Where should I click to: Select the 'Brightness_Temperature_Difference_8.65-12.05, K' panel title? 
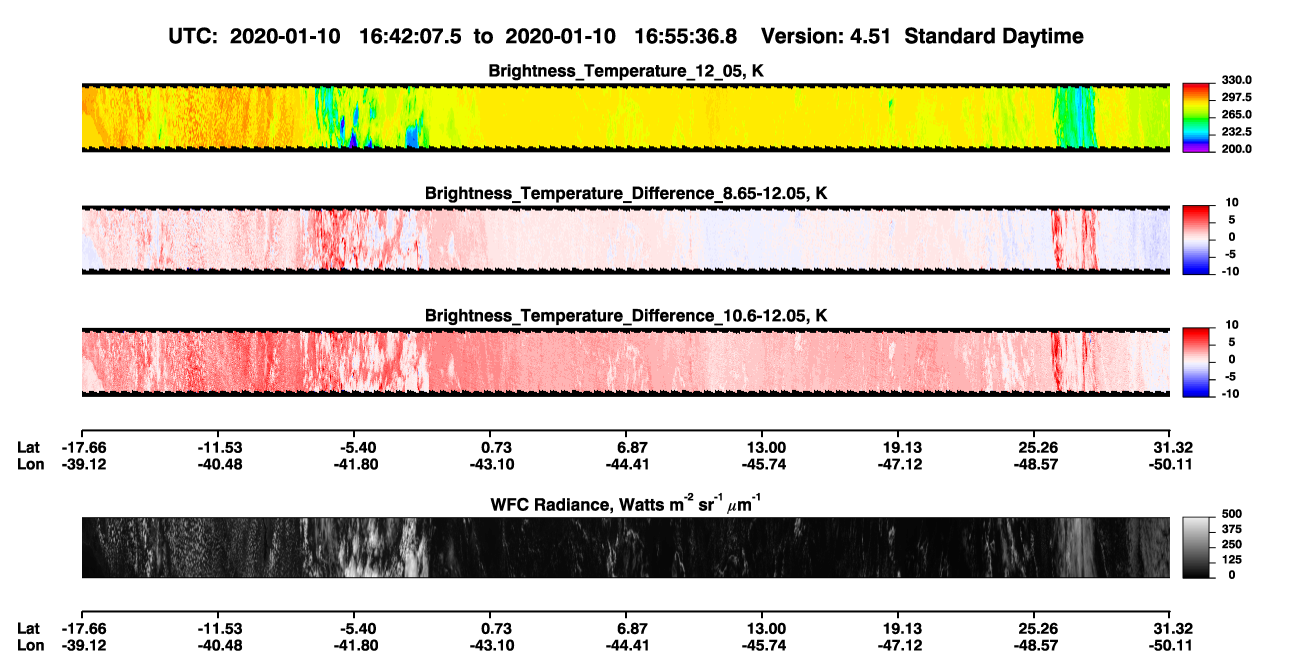(626, 193)
